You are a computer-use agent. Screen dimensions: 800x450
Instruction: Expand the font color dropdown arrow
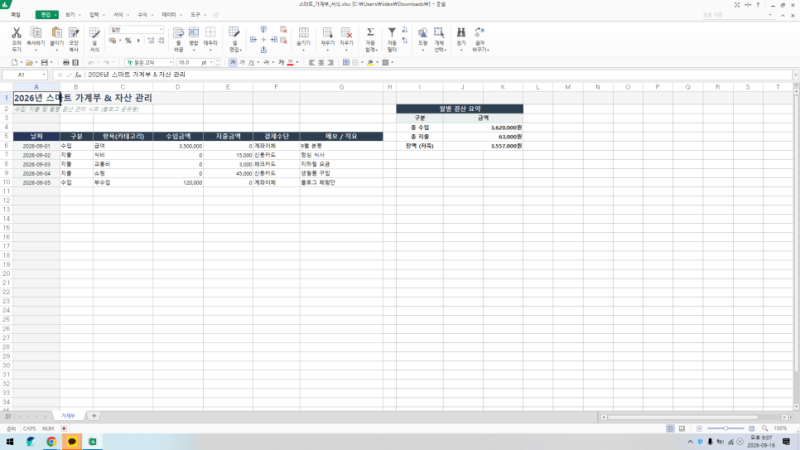point(297,62)
